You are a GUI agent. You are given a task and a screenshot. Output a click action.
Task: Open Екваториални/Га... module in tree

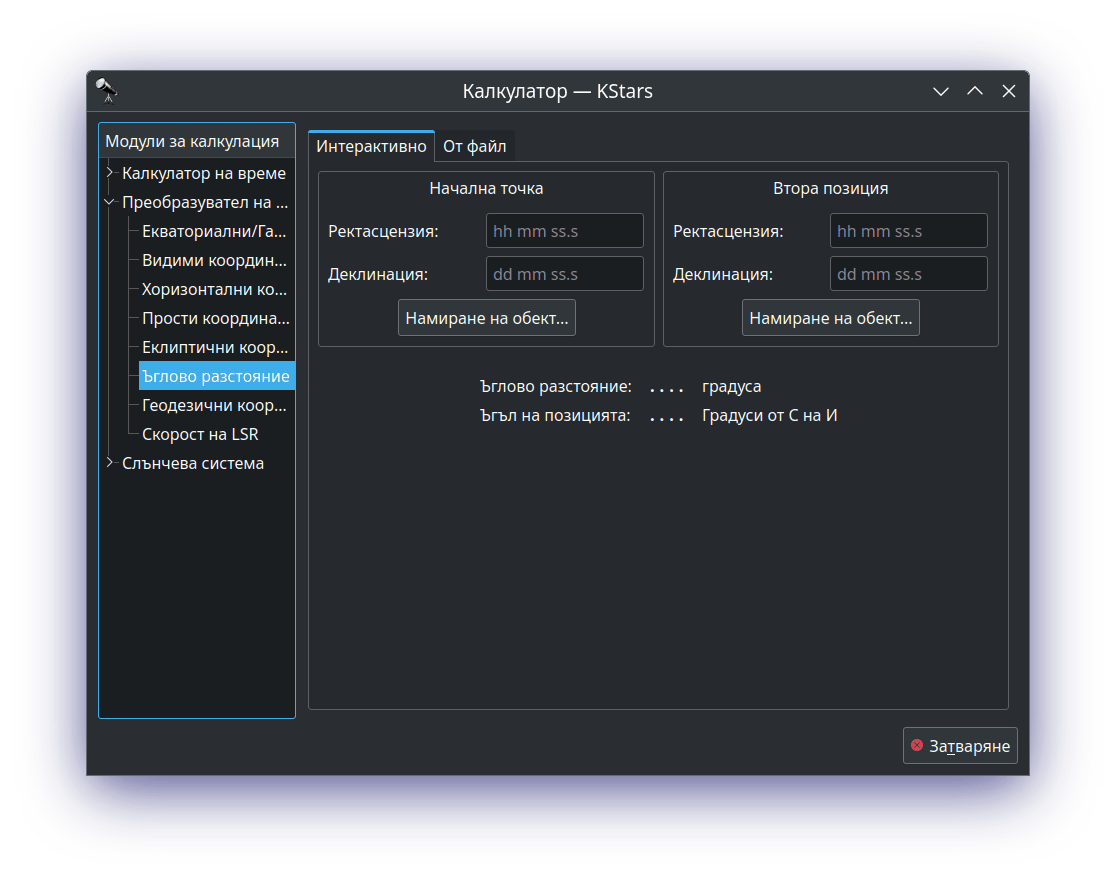214,231
